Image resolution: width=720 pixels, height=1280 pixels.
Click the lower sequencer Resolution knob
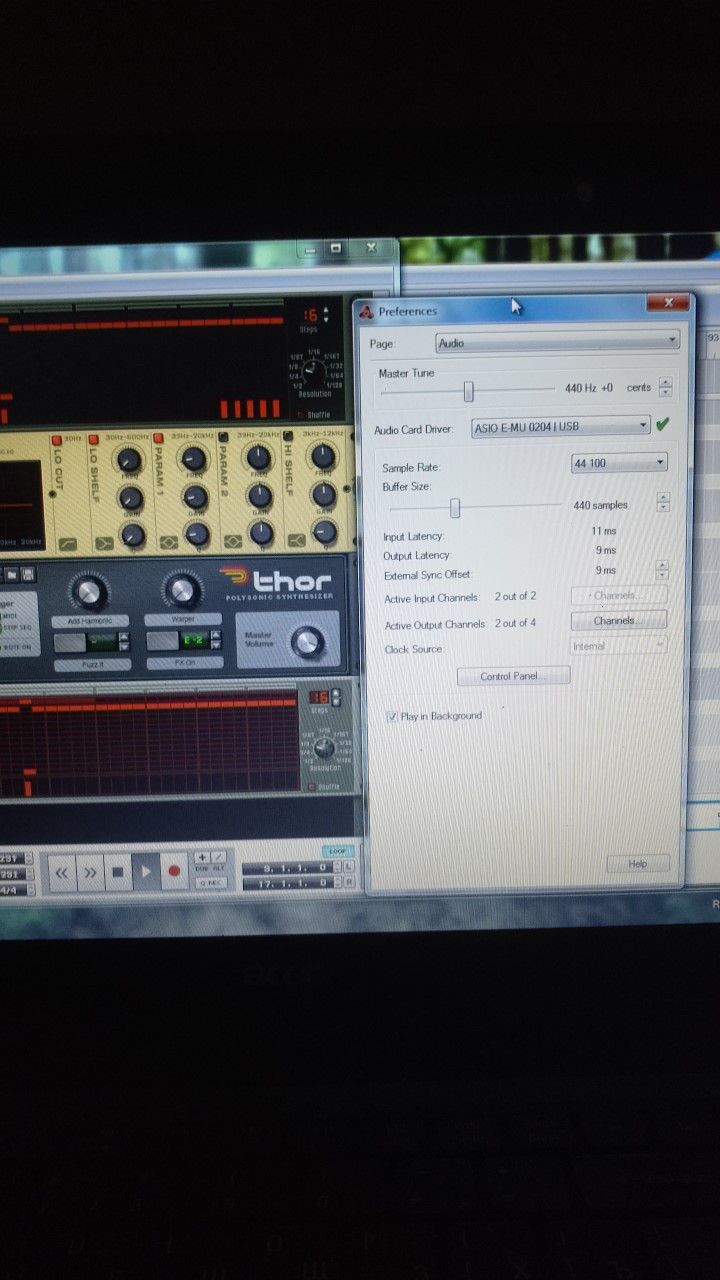click(x=324, y=749)
